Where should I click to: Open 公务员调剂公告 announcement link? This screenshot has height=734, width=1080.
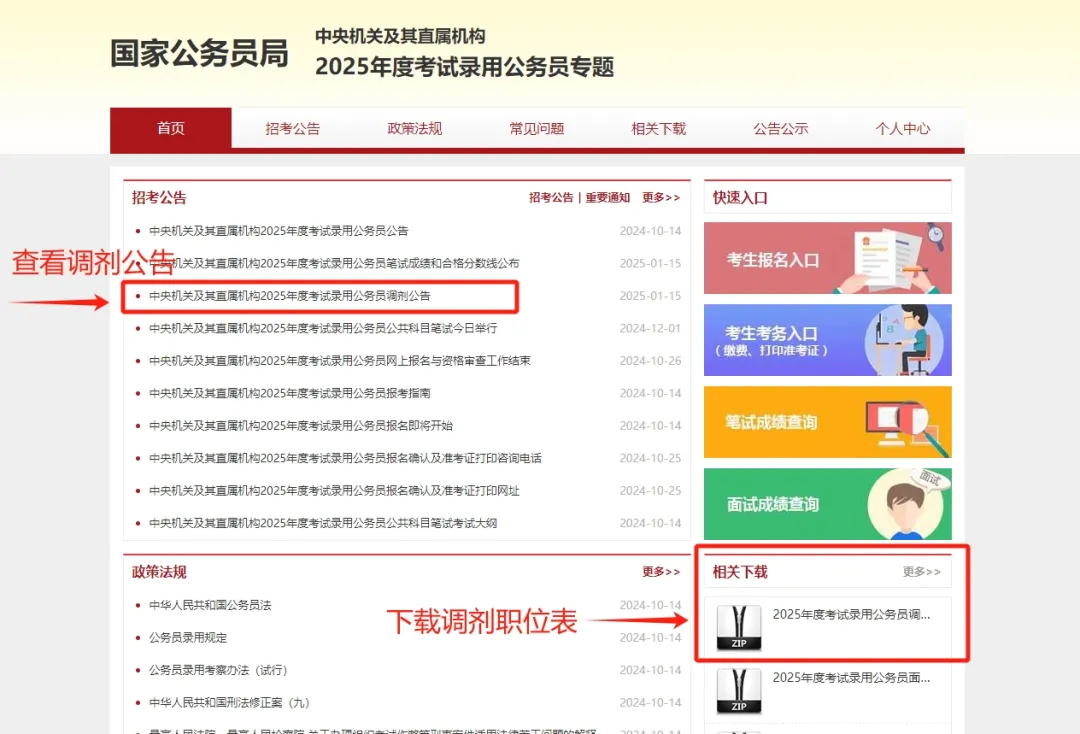(290, 296)
